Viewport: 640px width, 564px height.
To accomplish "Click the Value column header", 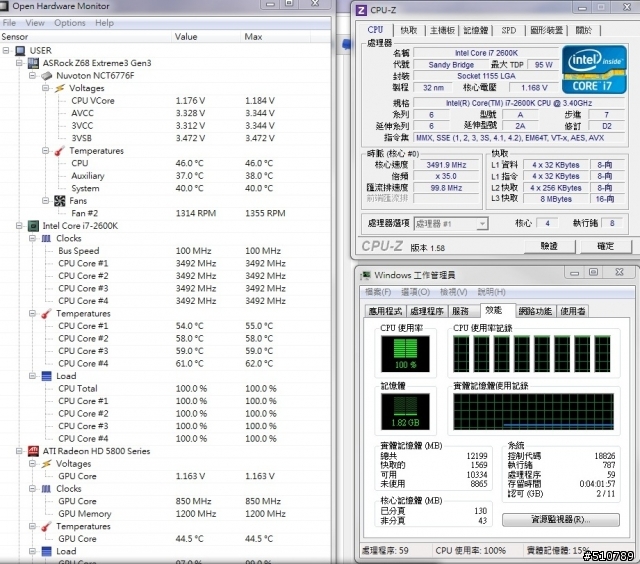I will click(x=206, y=37).
